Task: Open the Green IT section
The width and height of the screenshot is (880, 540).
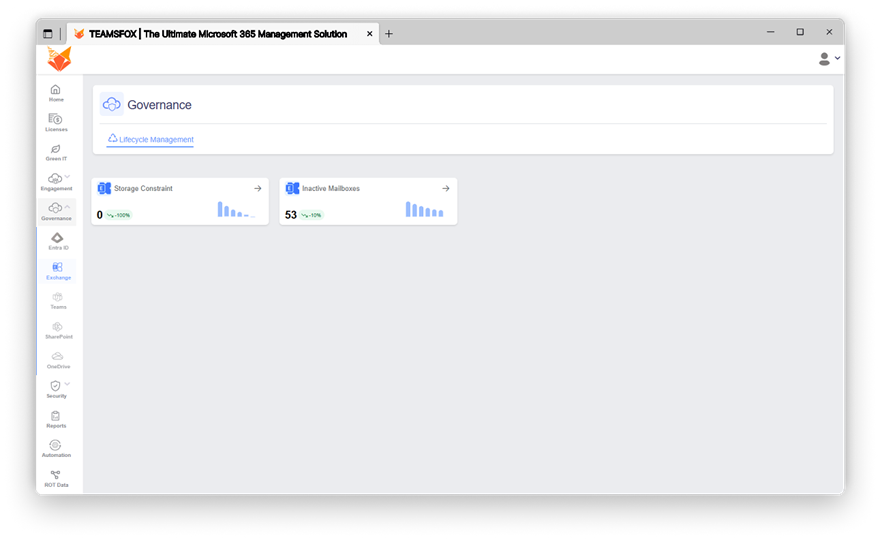Action: [x=56, y=152]
